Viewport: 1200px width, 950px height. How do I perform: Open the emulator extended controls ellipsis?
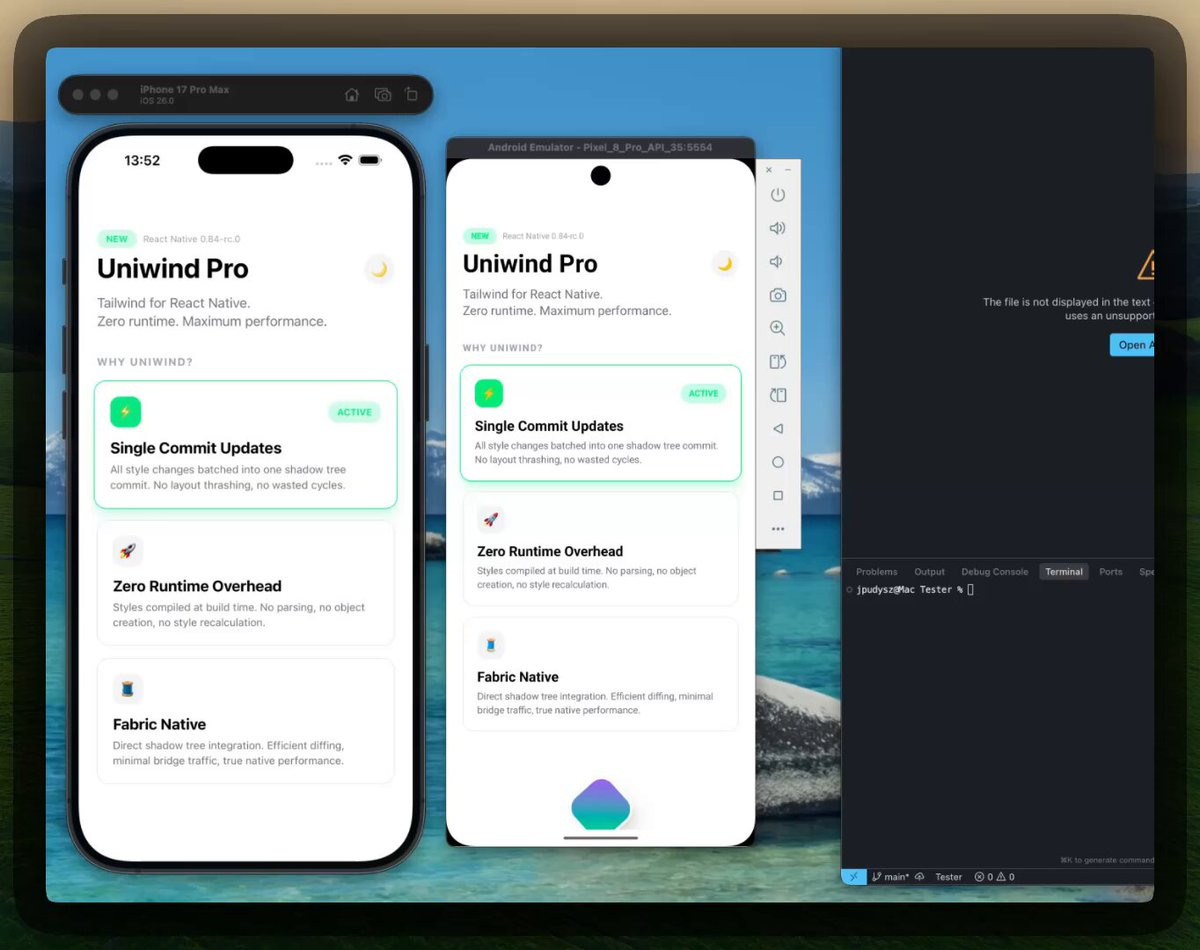pyautogui.click(x=778, y=529)
